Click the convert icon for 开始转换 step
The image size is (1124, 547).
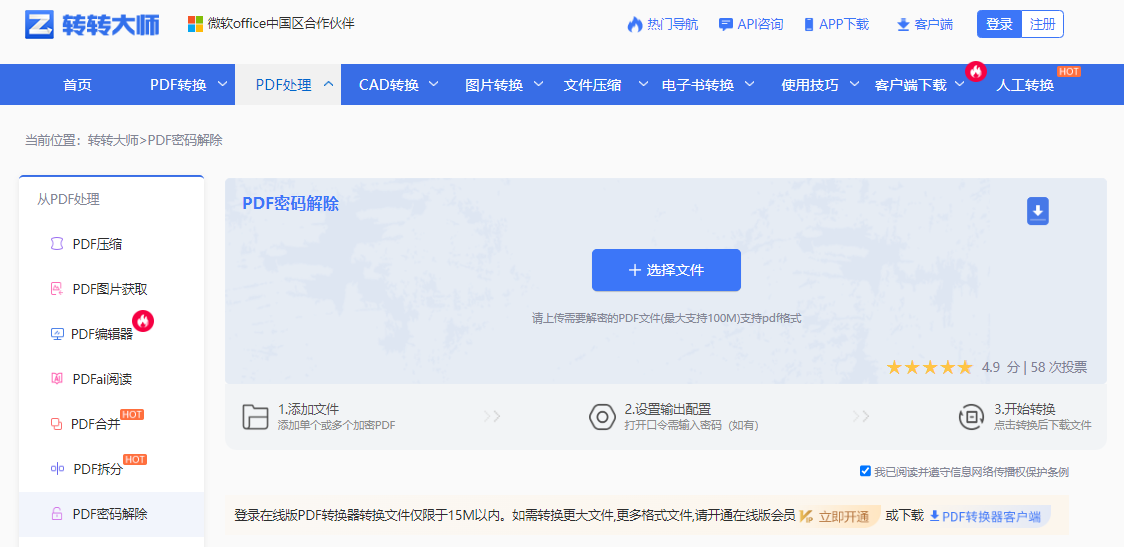[971, 417]
